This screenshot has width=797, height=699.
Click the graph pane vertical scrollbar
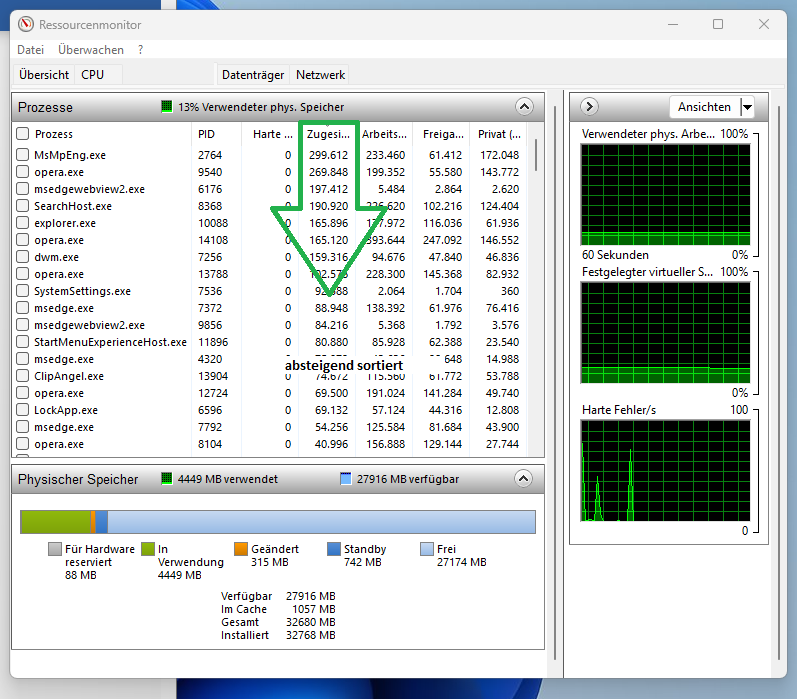click(779, 382)
